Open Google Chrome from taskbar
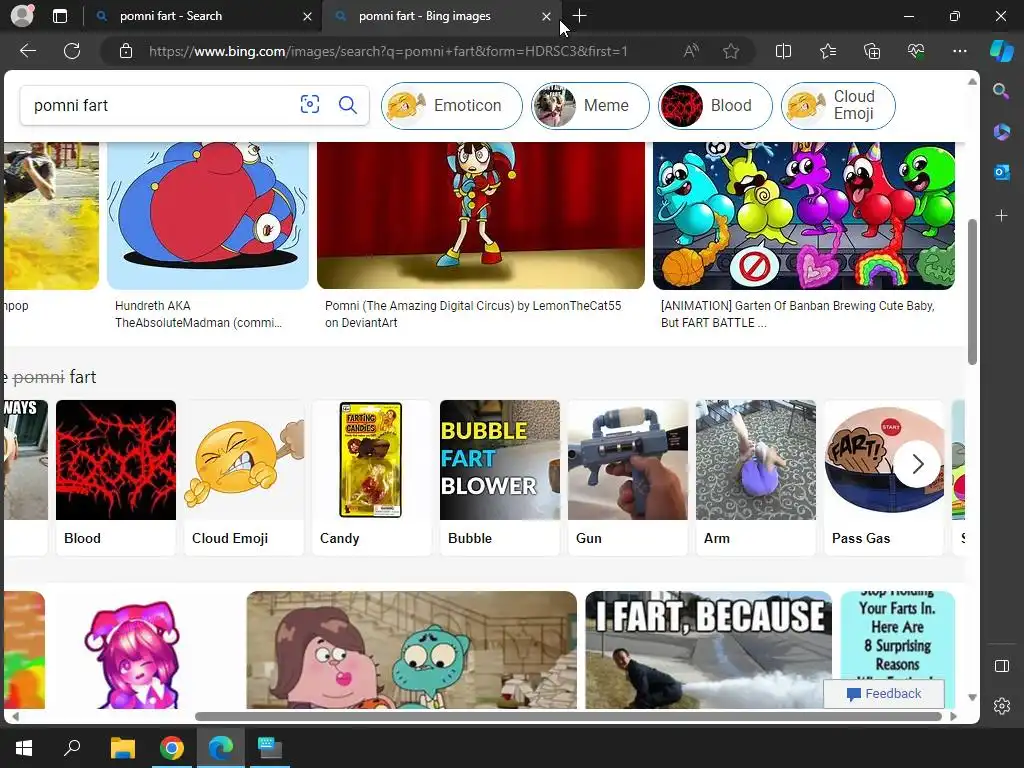Viewport: 1024px width, 768px height. [x=172, y=748]
